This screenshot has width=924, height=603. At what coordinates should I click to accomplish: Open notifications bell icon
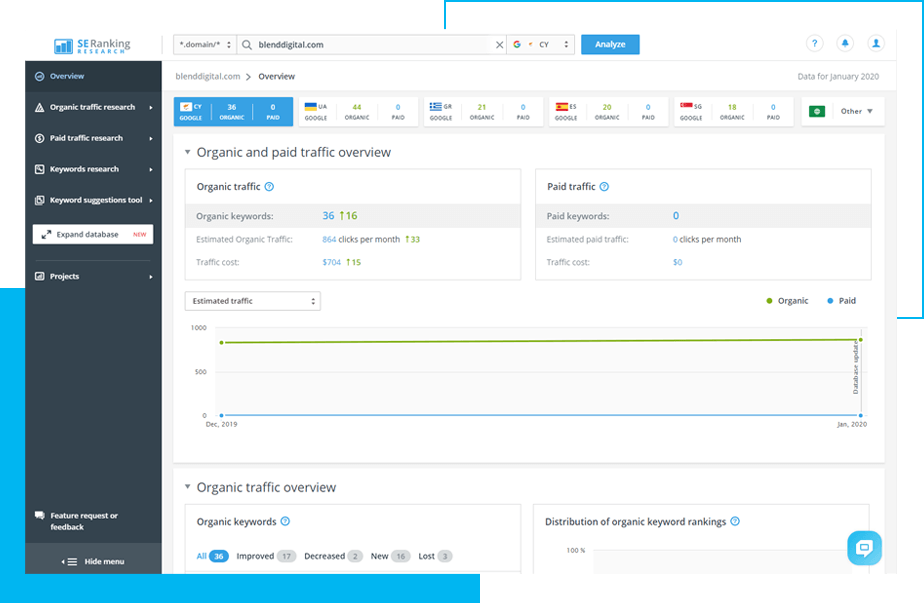click(x=845, y=44)
